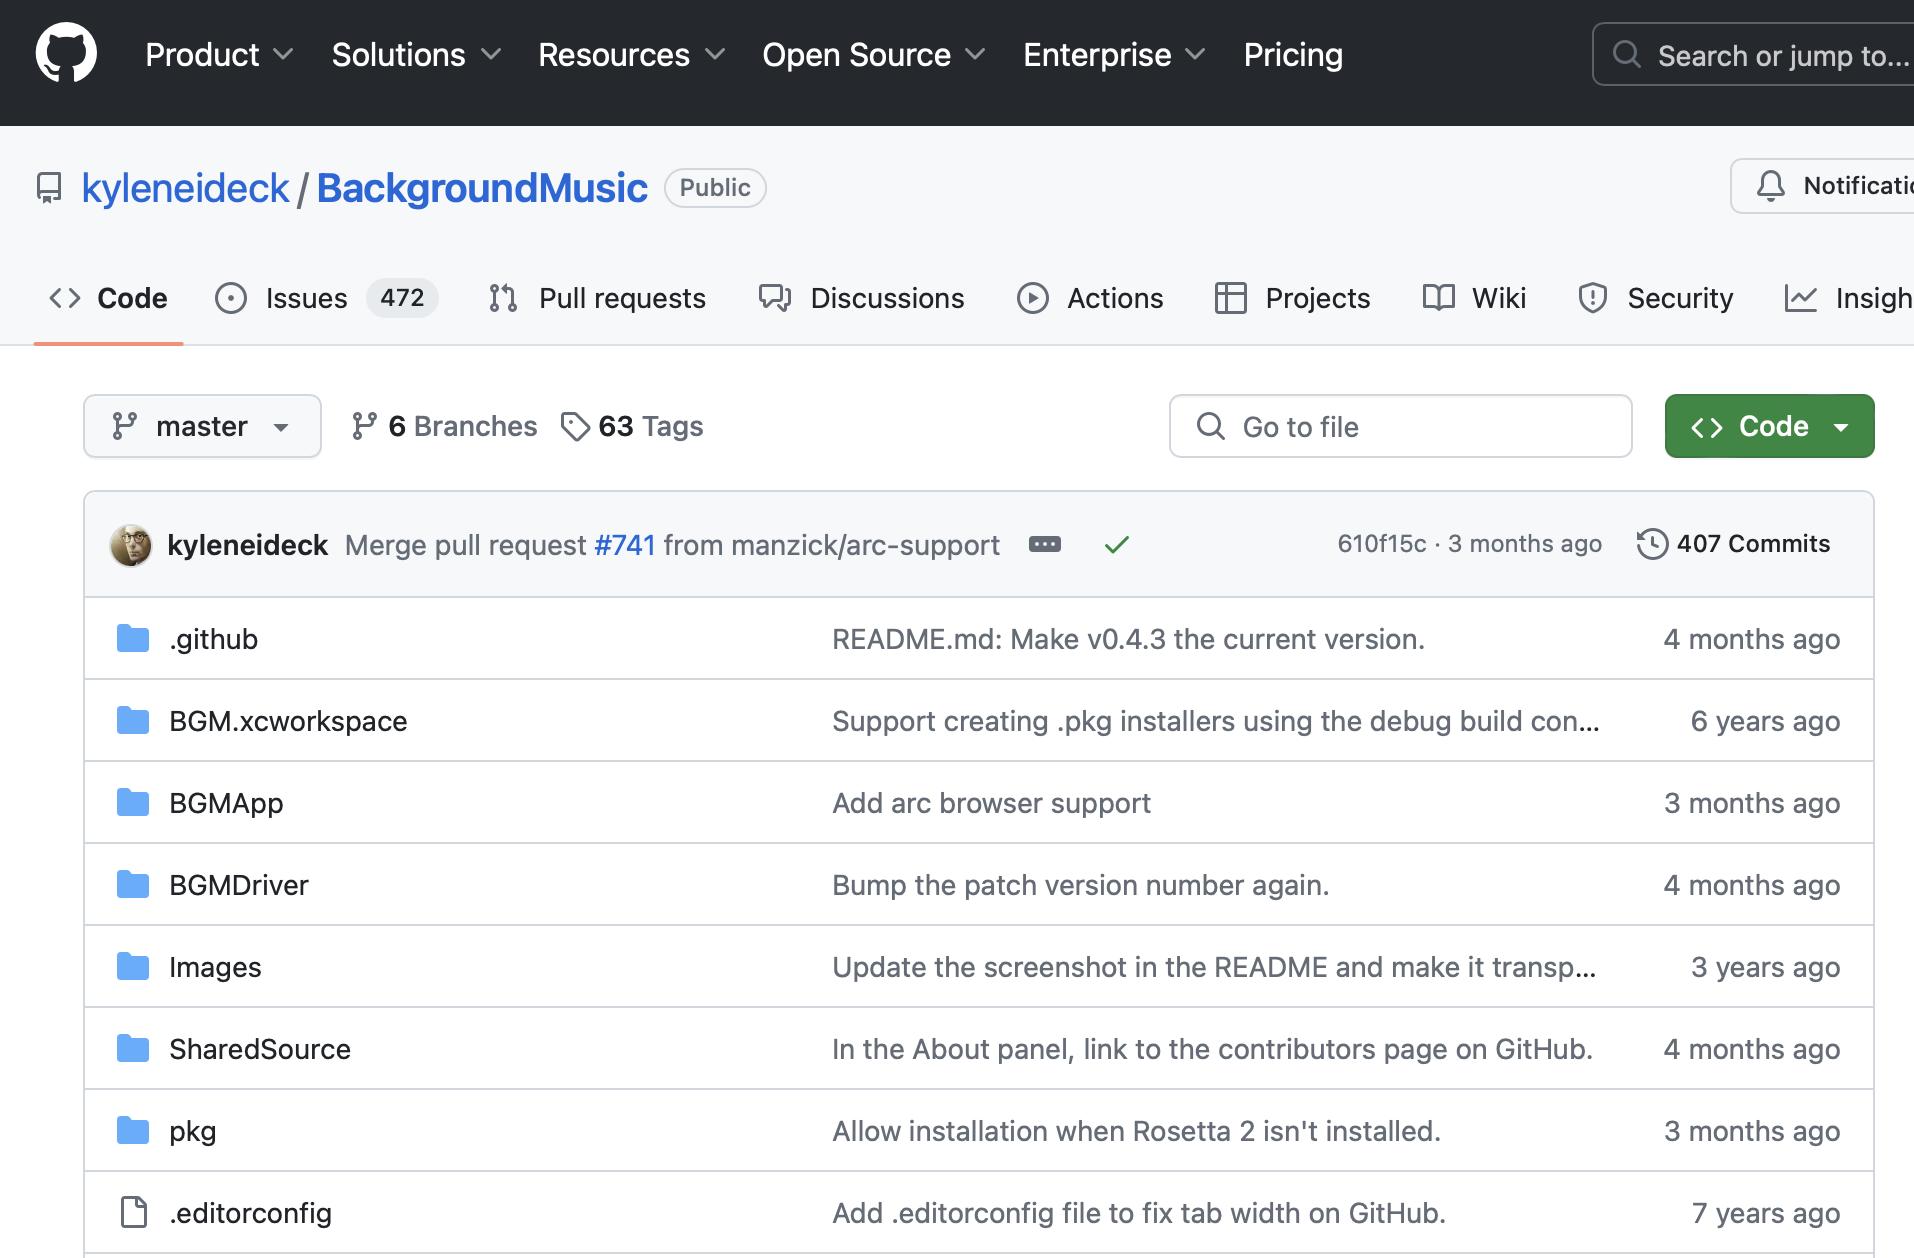This screenshot has width=1914, height=1258.
Task: Go to the Security tab
Action: [x=1655, y=298]
